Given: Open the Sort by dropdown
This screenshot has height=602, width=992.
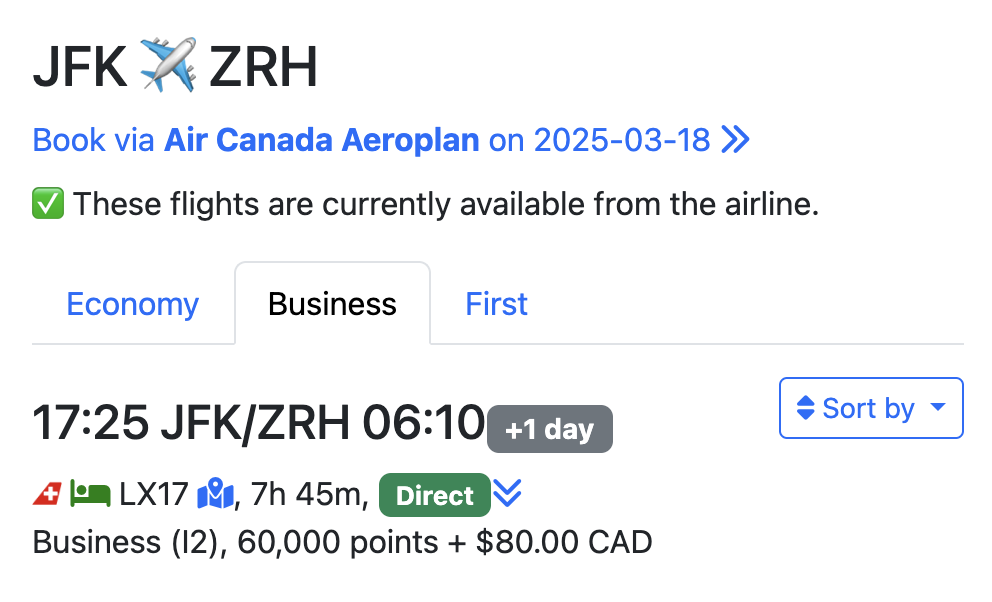Looking at the screenshot, I should click(x=870, y=408).
